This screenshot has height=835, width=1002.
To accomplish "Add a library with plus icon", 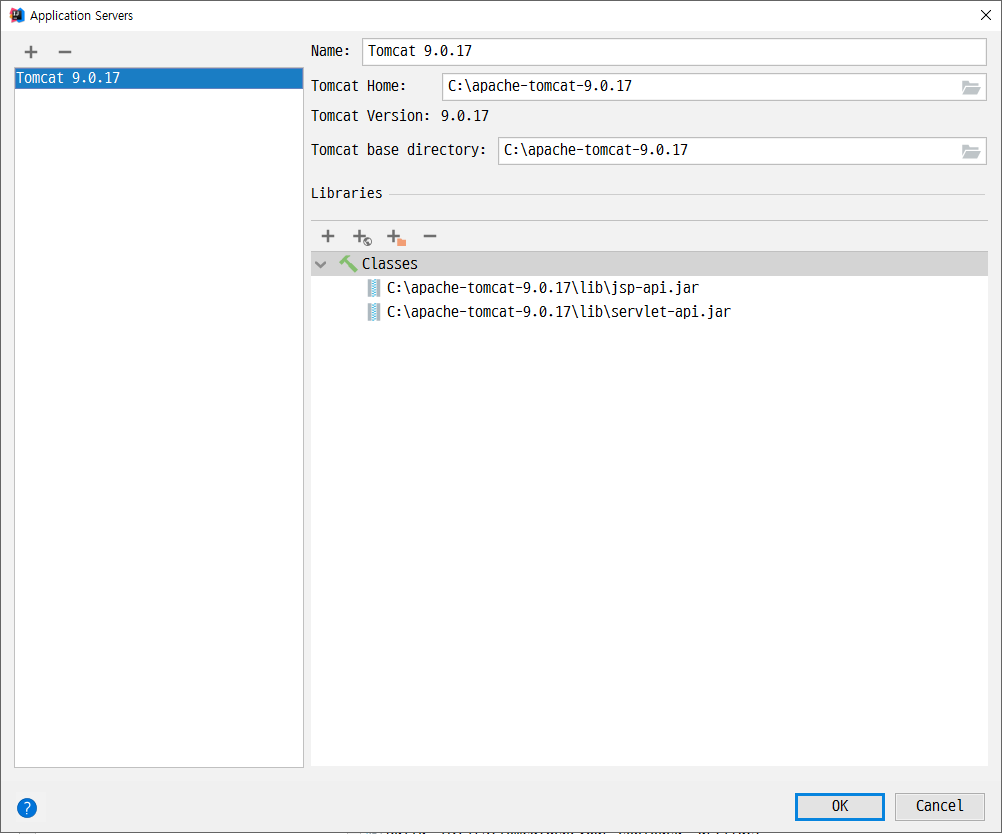I will (328, 236).
